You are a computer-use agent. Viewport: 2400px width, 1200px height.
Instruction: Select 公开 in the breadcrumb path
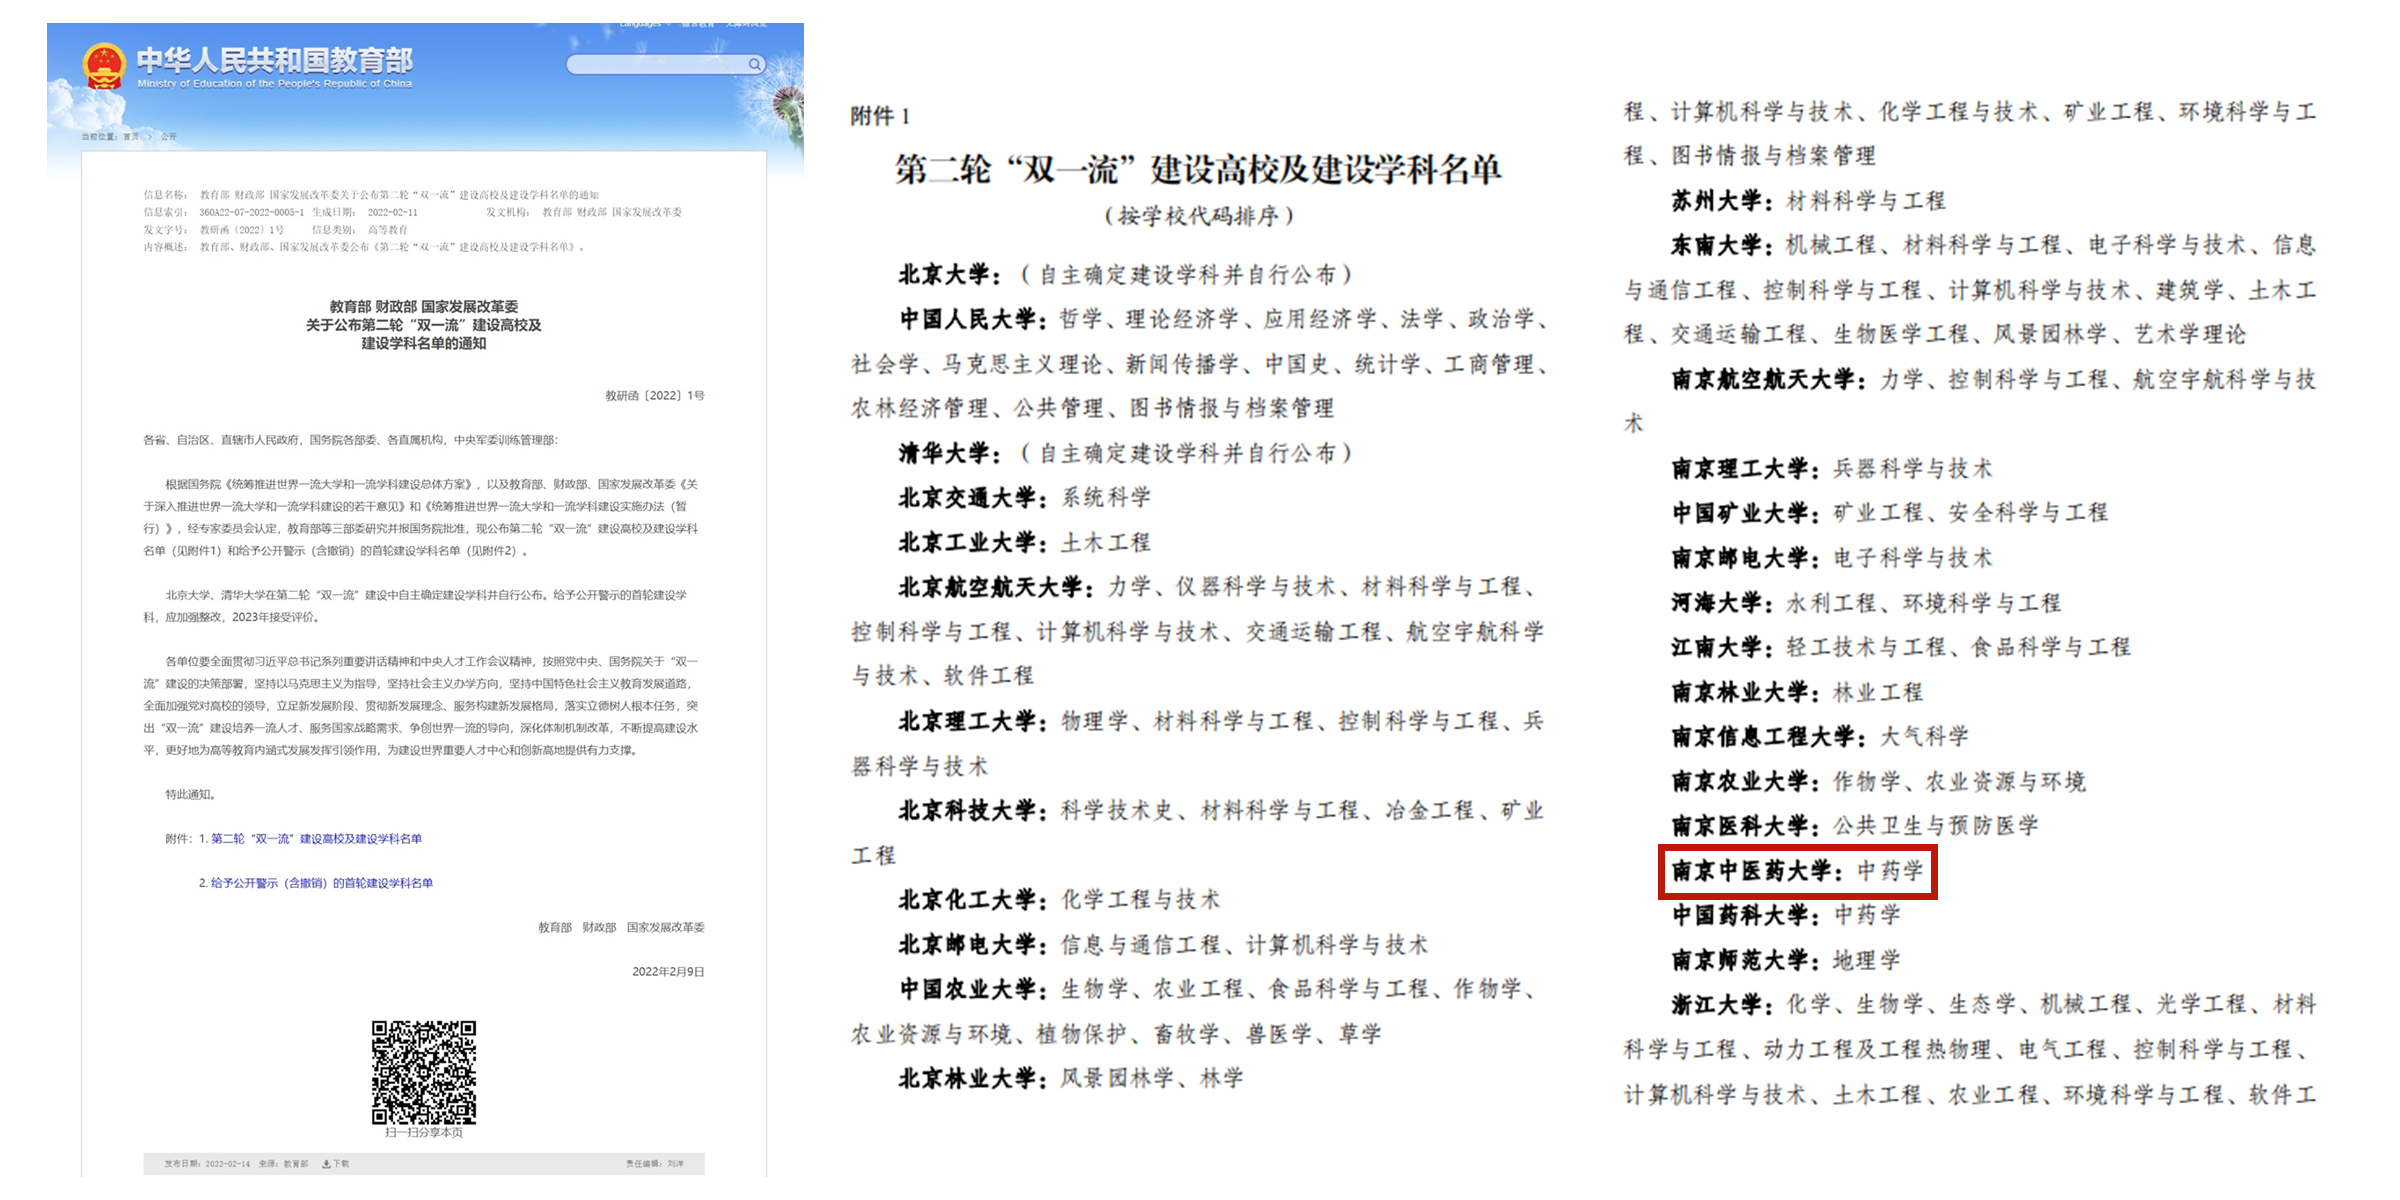[168, 137]
